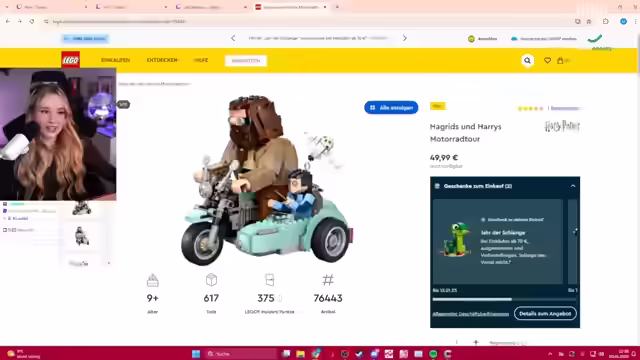Open Task View on the taskbar

click(286, 353)
